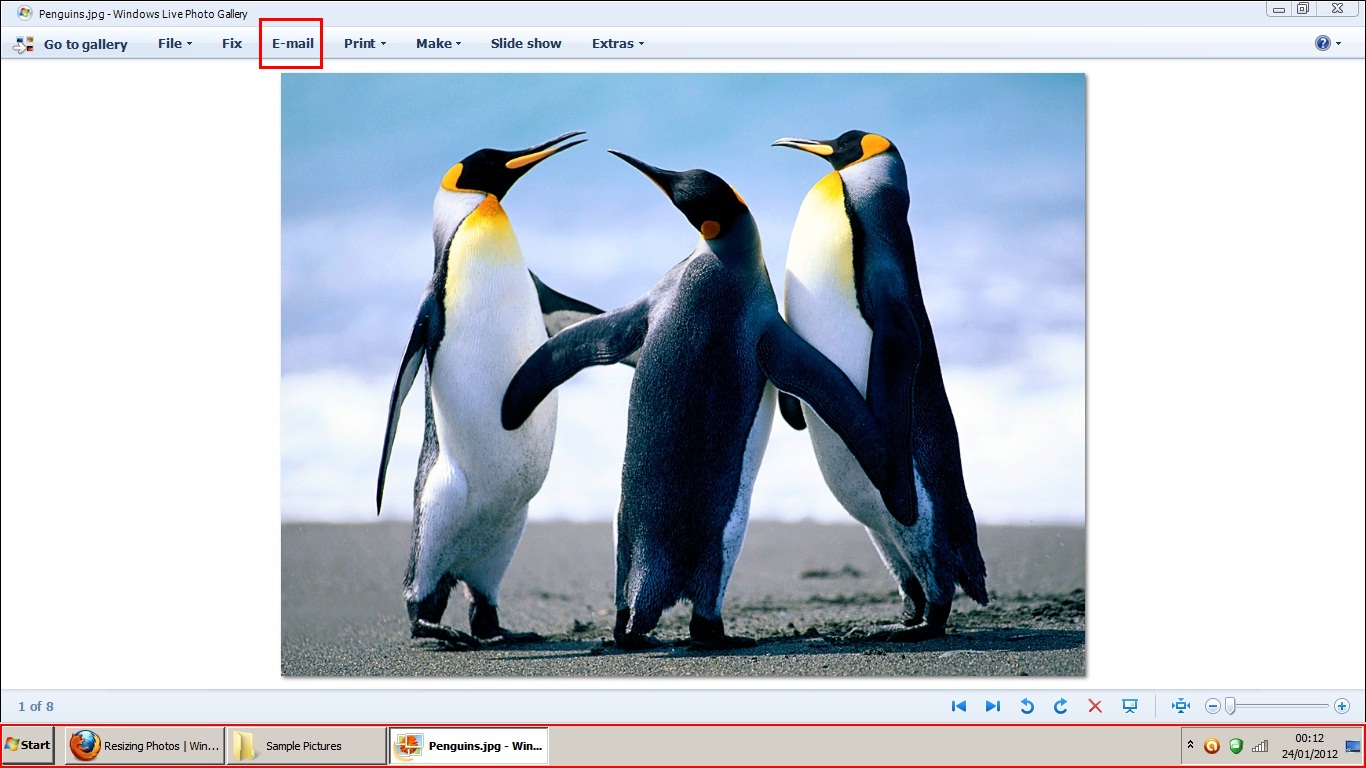
Task: Click Fix in the toolbar
Action: click(x=232, y=43)
